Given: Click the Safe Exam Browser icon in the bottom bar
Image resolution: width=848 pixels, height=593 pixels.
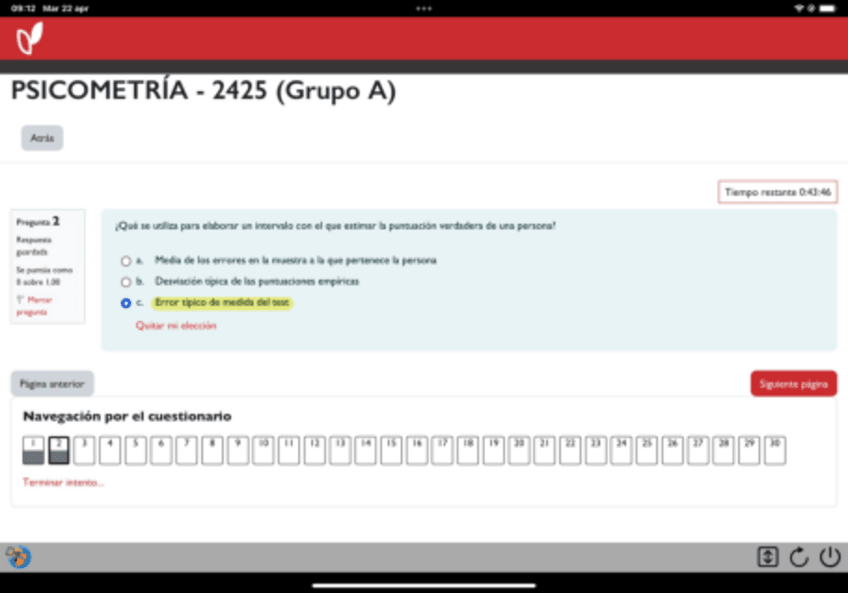Looking at the screenshot, I should [18, 557].
